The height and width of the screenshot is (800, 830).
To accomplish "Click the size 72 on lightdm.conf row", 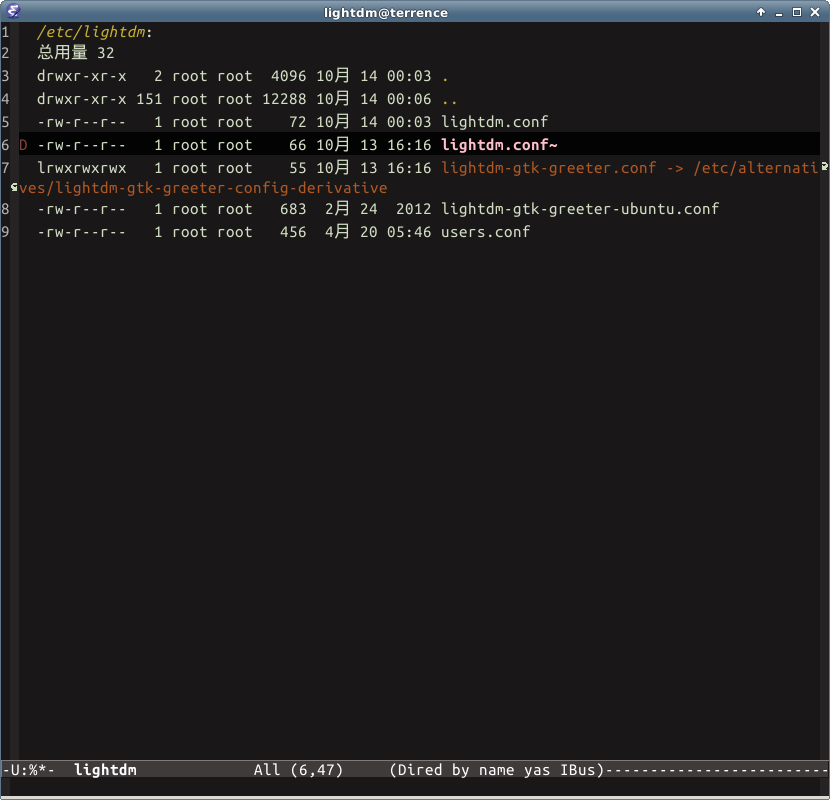I will [297, 122].
